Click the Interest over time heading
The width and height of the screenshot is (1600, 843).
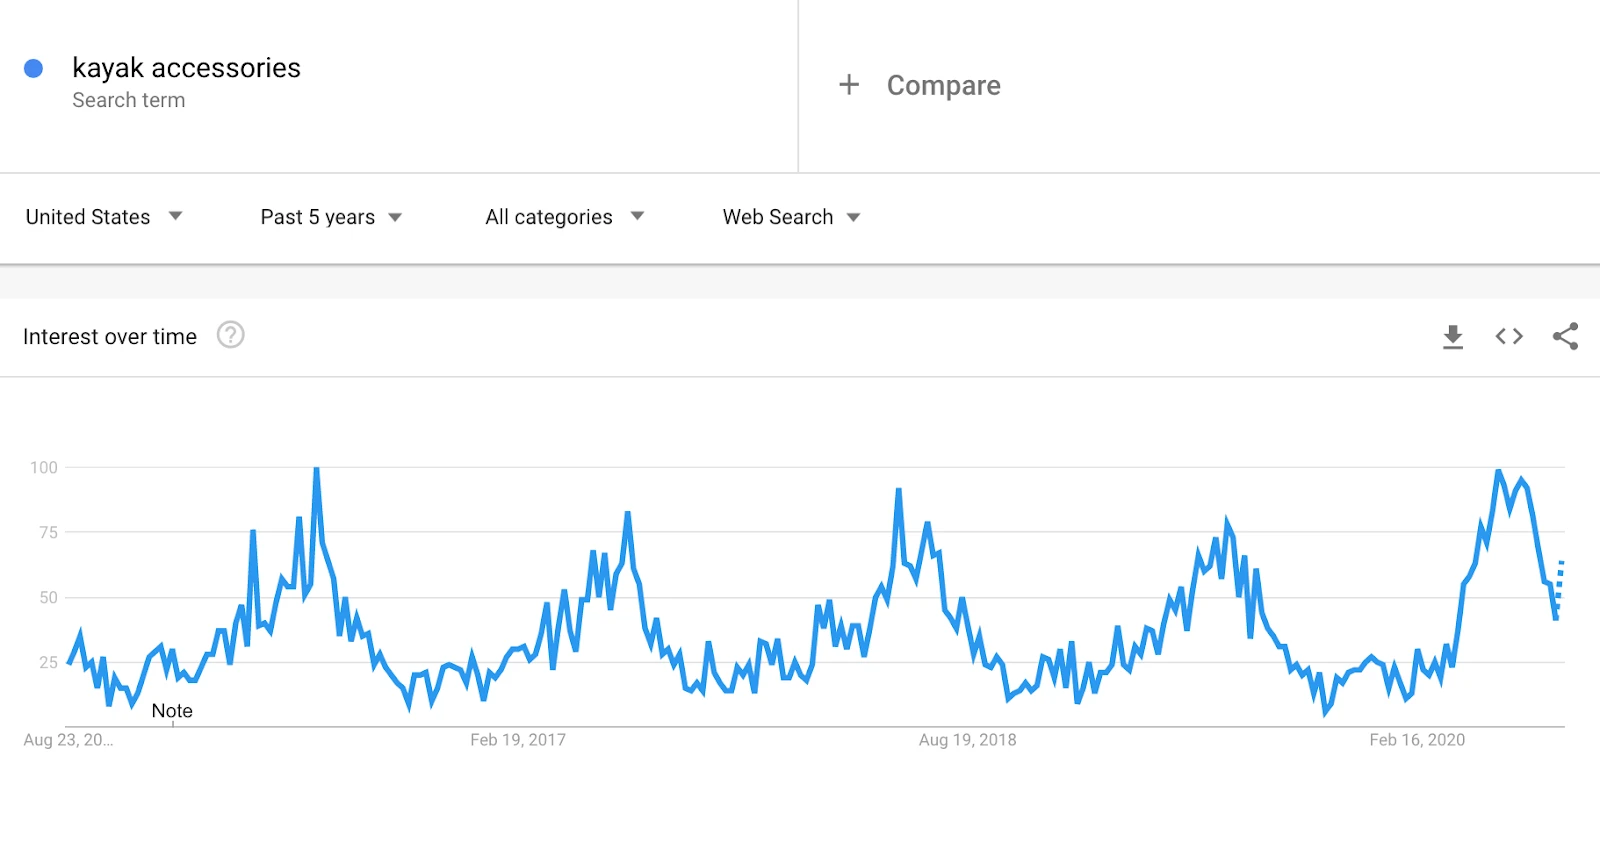pyautogui.click(x=110, y=337)
